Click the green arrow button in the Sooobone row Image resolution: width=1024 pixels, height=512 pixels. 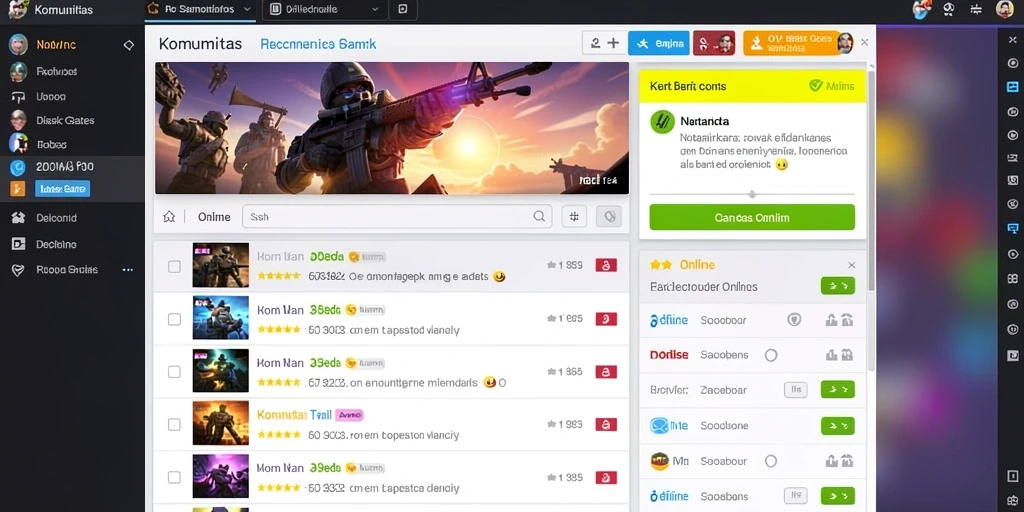838,426
